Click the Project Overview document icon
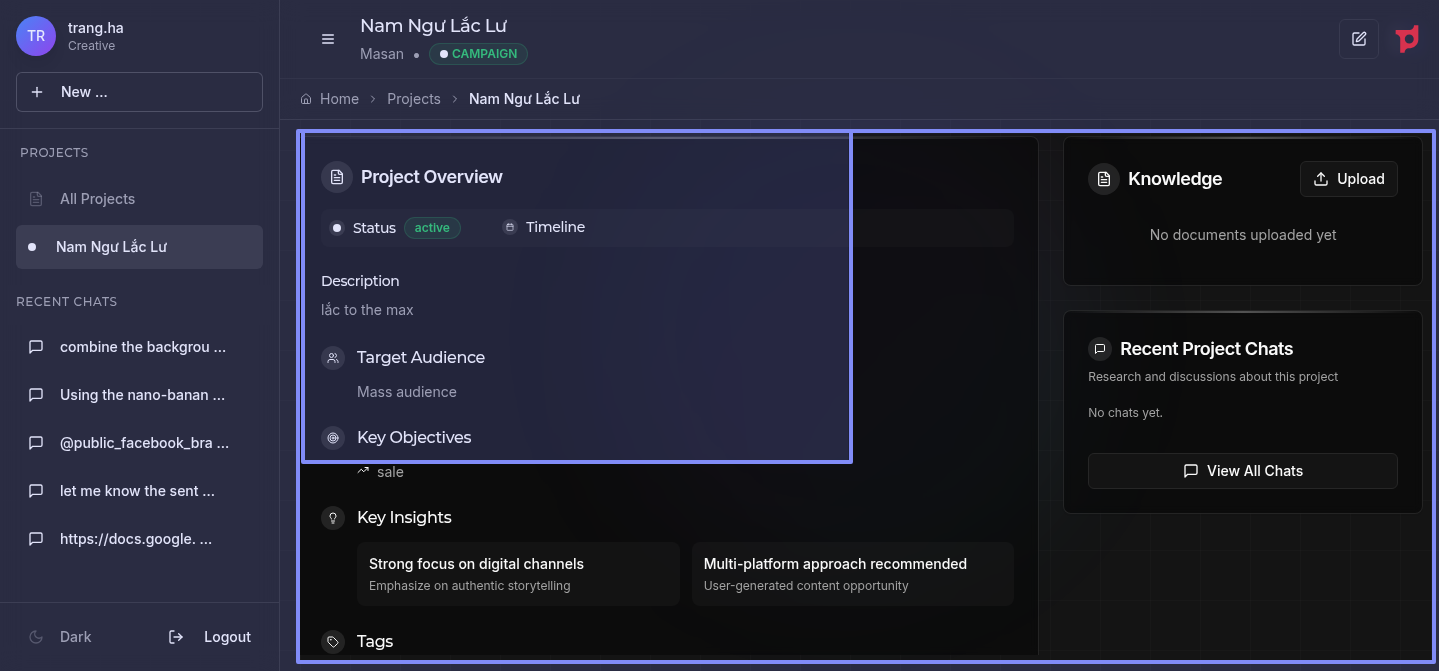This screenshot has height=671, width=1439. point(337,177)
